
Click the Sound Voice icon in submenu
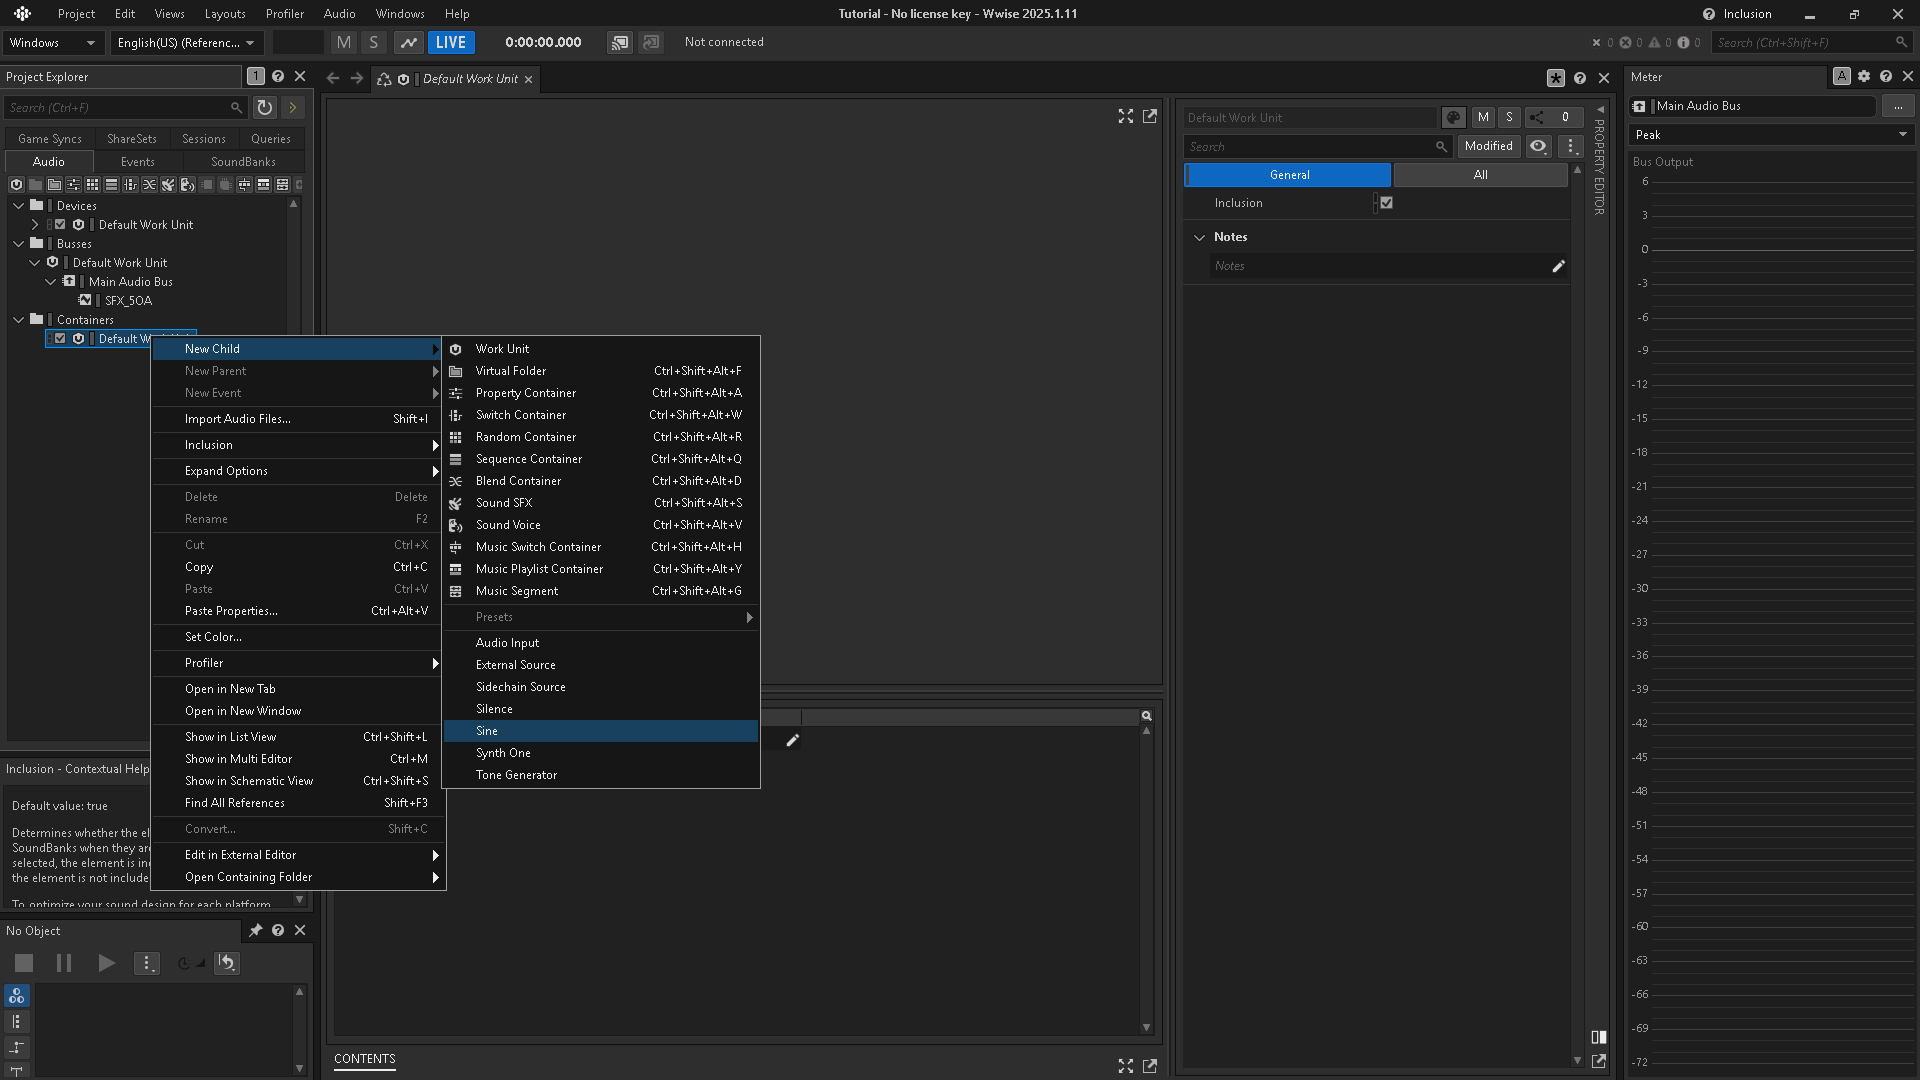pos(456,525)
